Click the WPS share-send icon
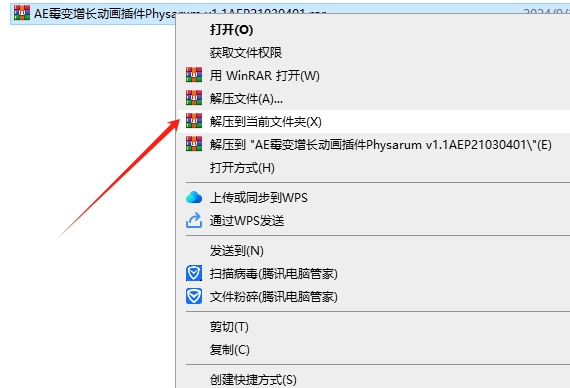Viewport: 570px width, 388px height. click(194, 220)
